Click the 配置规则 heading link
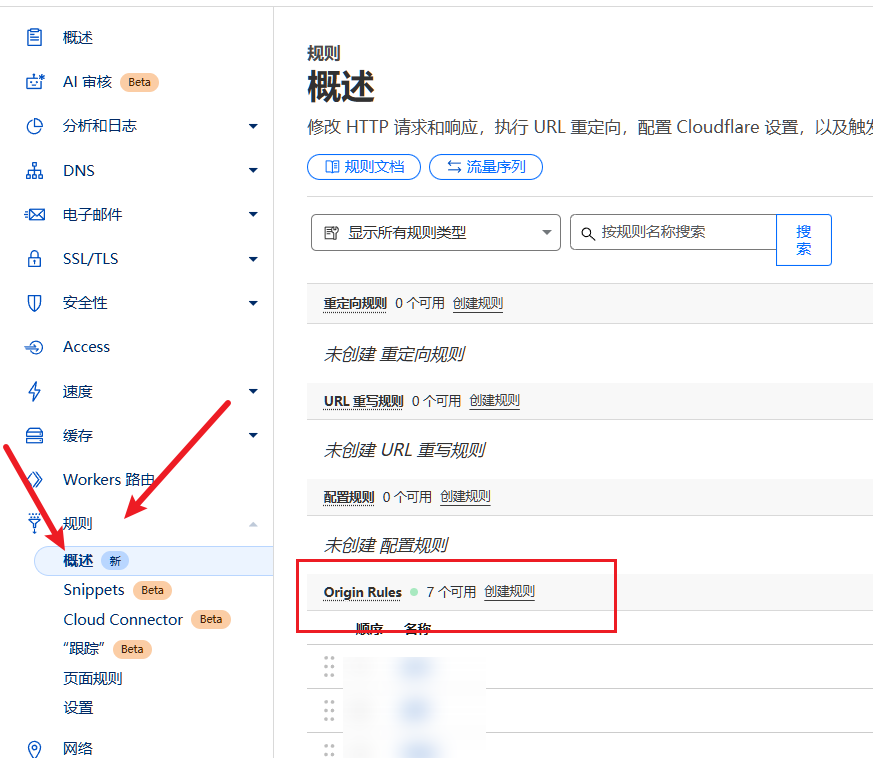Viewport: 873px width, 758px height. pos(349,497)
